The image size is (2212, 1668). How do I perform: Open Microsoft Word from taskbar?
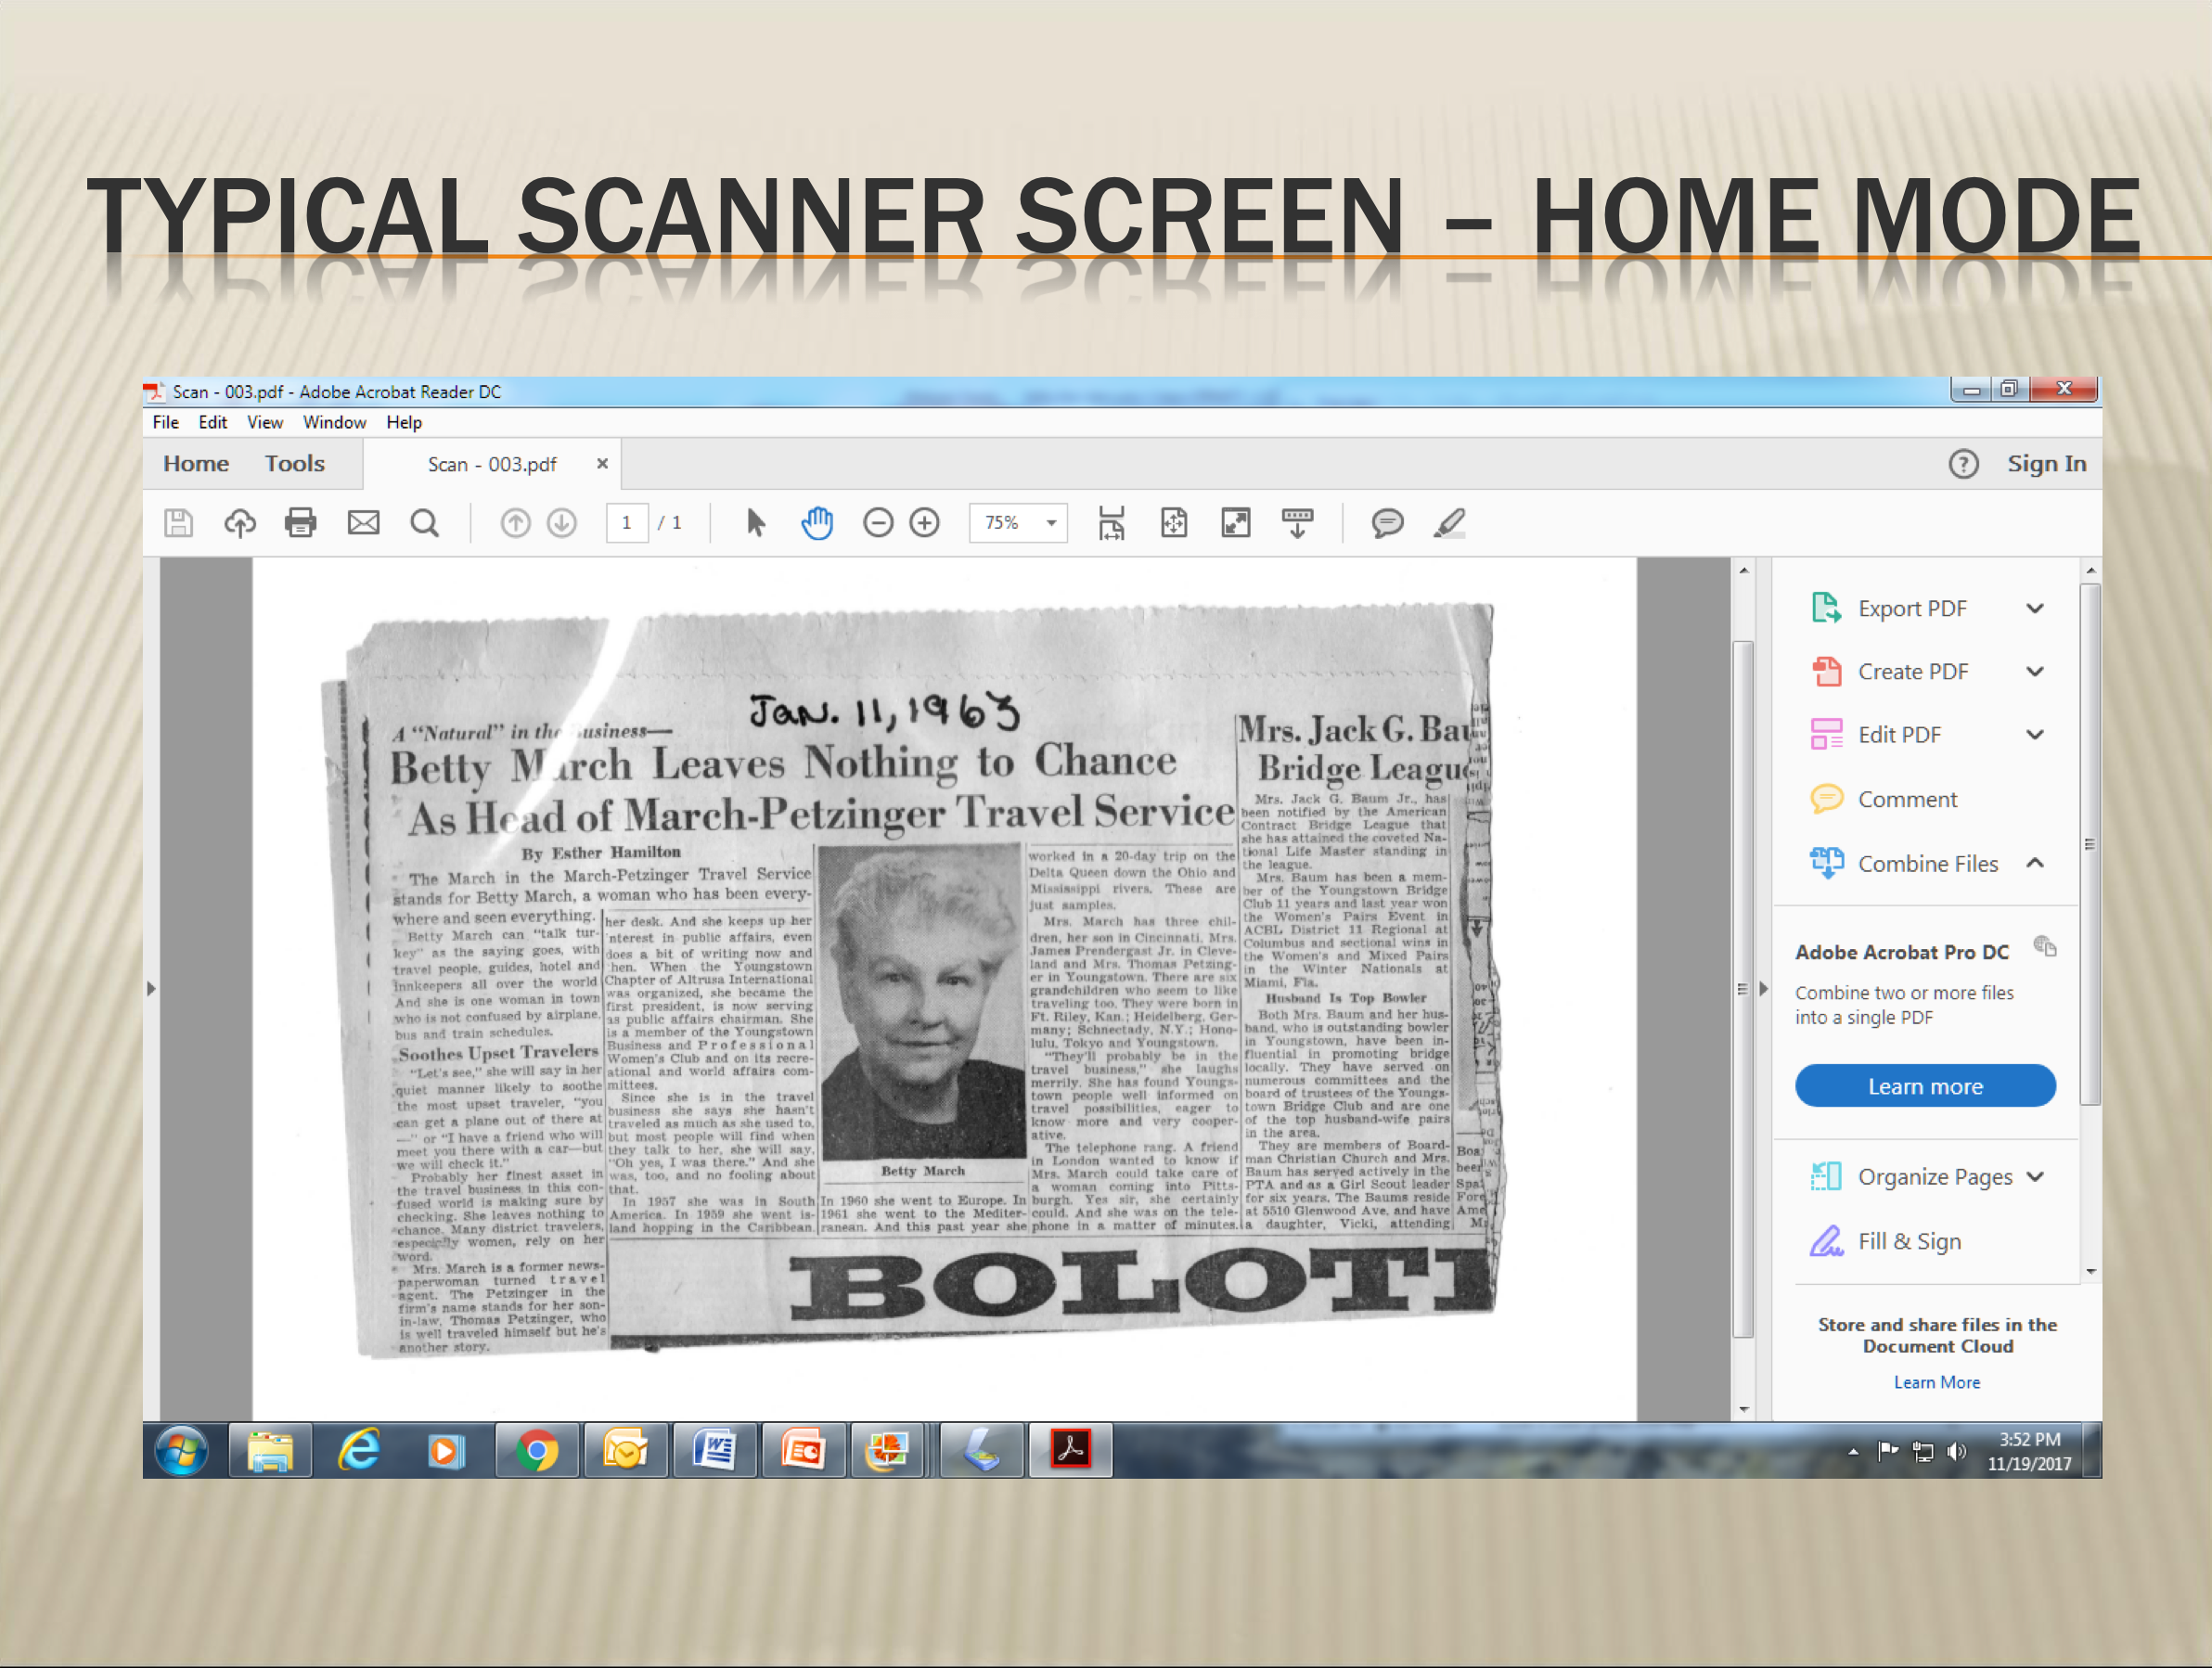[x=714, y=1452]
